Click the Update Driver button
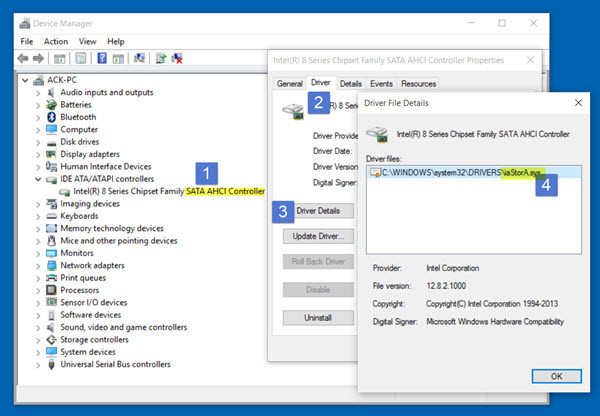 pos(318,237)
